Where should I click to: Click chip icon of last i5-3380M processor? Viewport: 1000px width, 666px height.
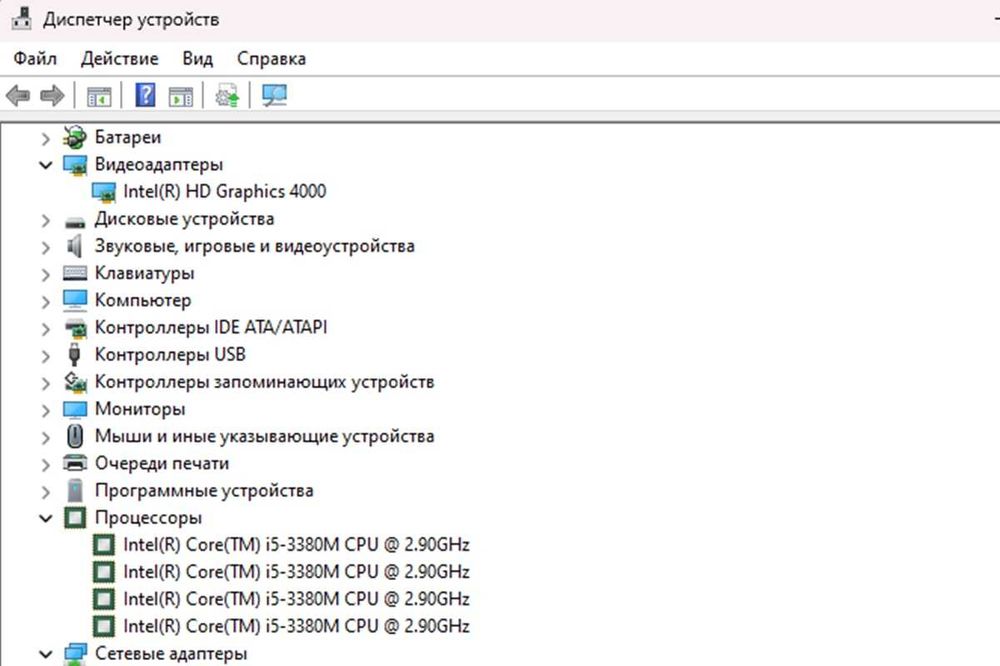click(x=103, y=626)
